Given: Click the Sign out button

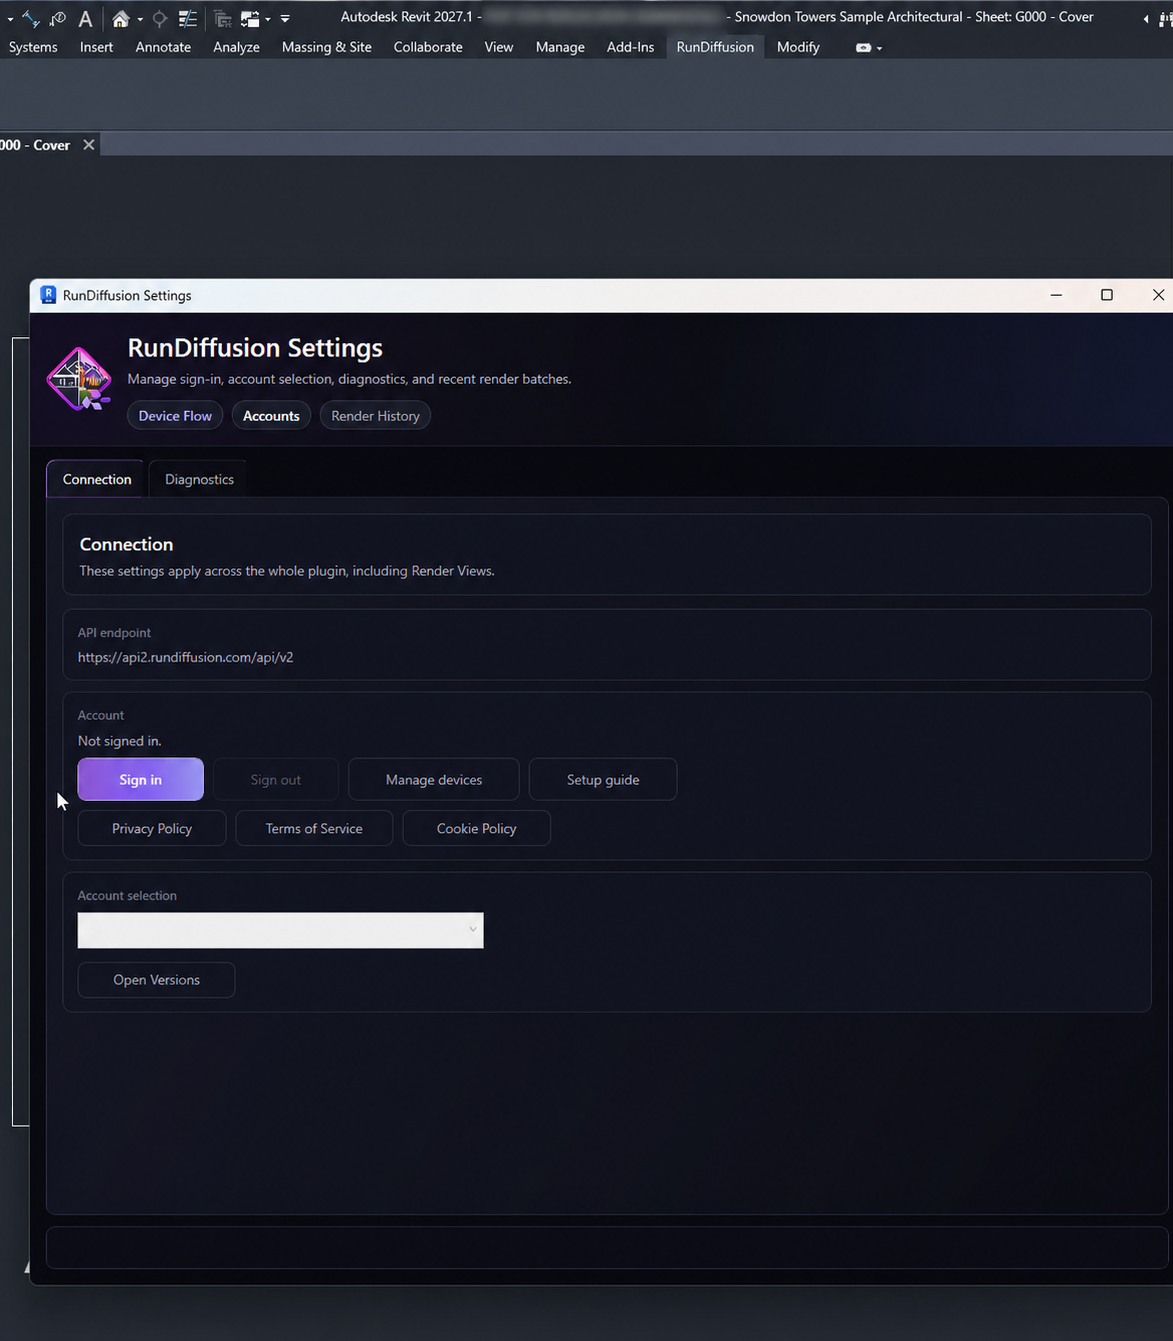Looking at the screenshot, I should [x=275, y=780].
